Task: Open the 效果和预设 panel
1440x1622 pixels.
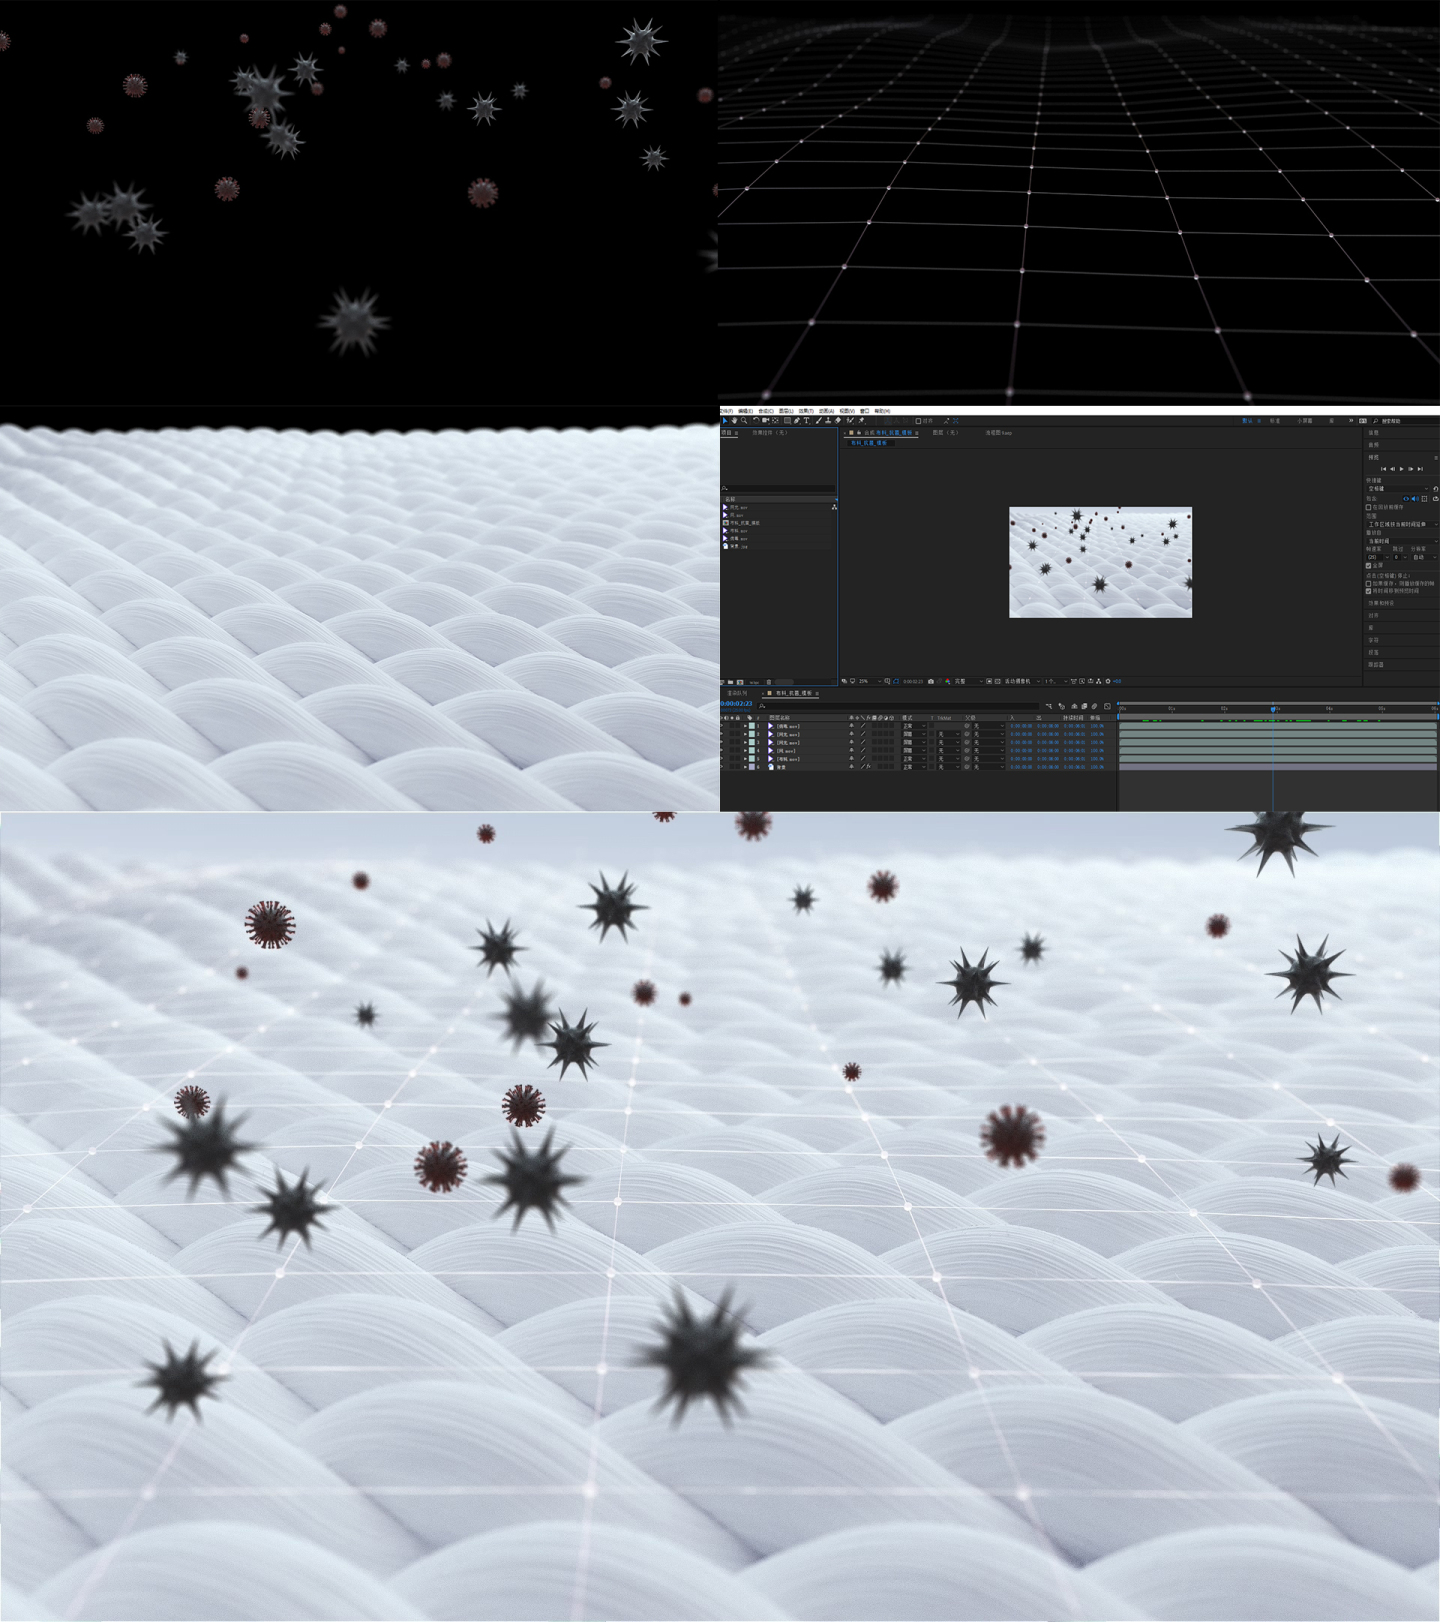Action: tap(1381, 603)
